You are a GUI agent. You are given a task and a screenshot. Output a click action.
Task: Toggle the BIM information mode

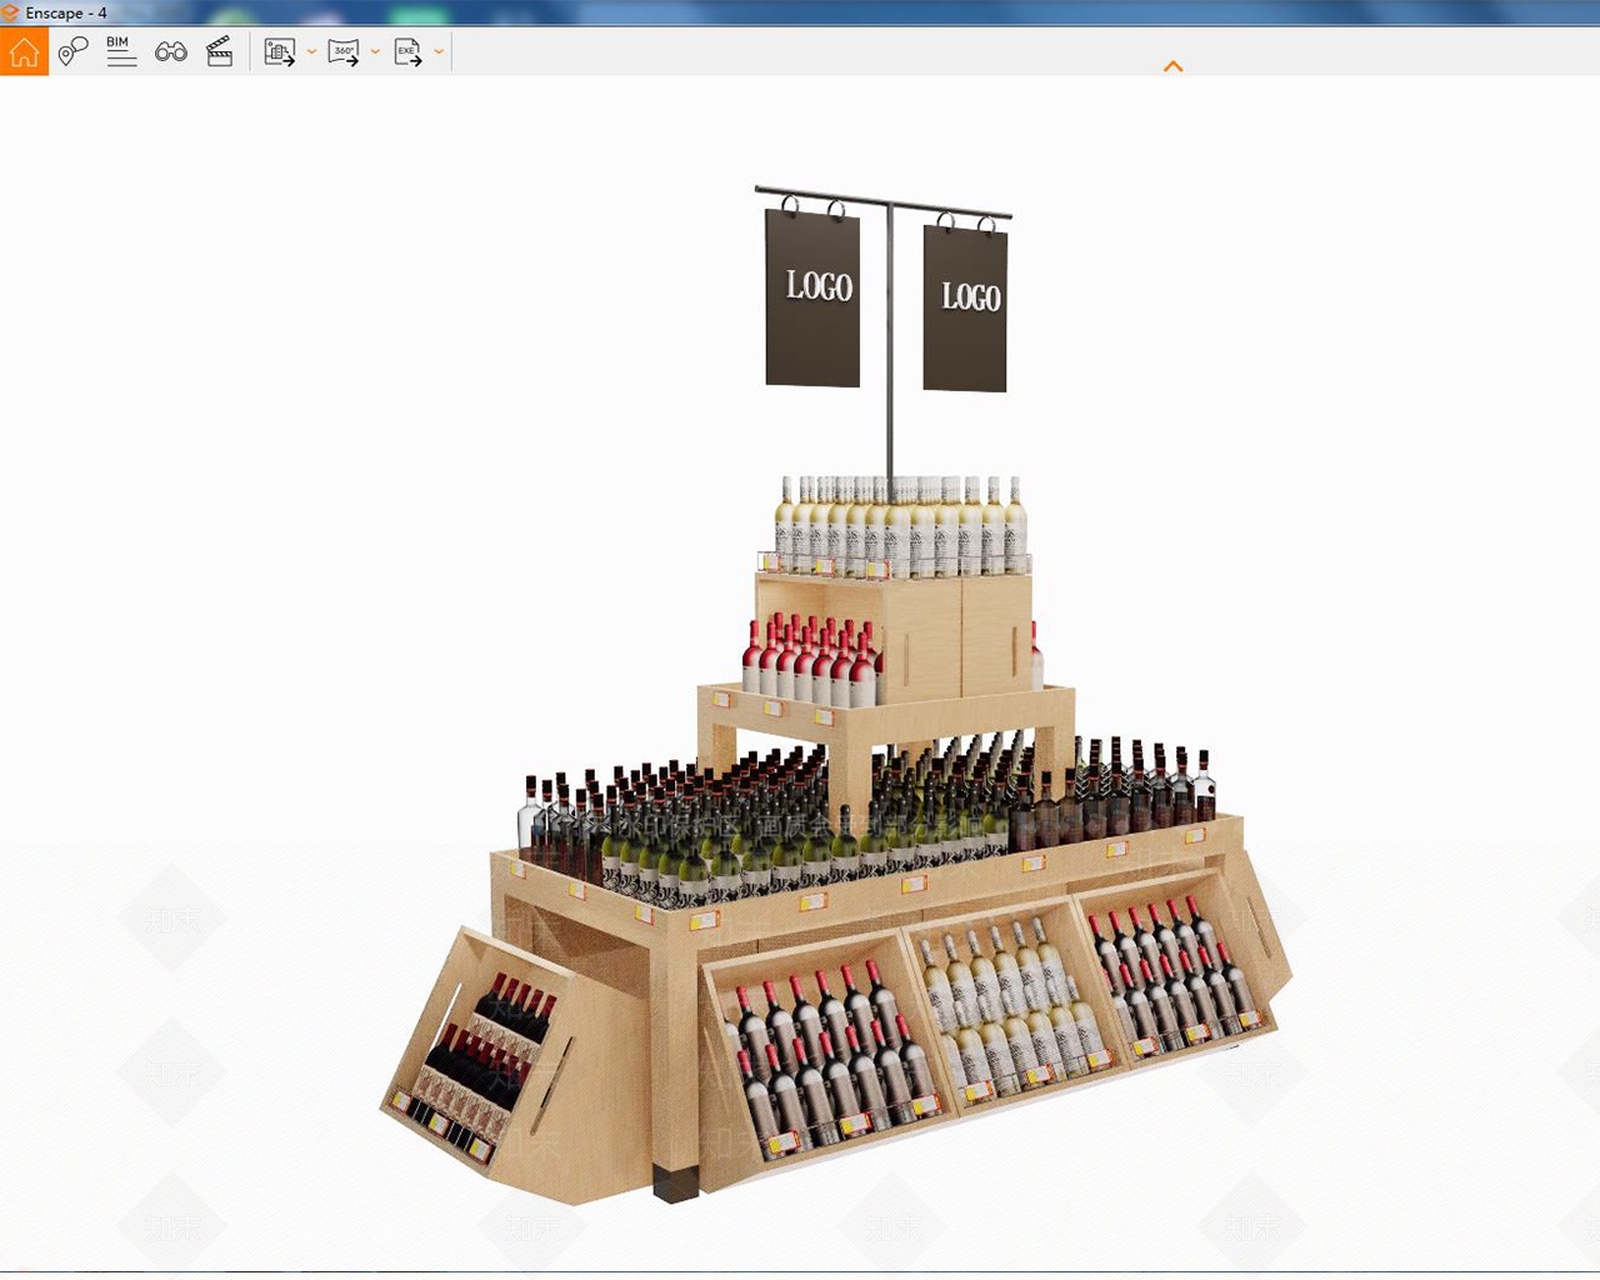[x=121, y=51]
